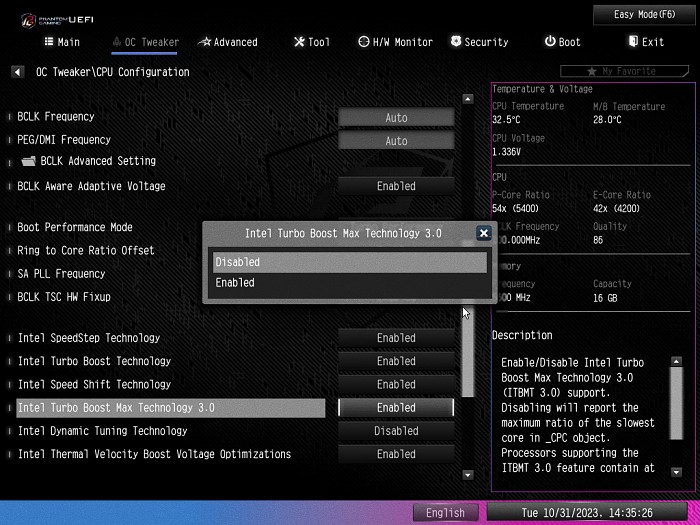
Task: Switch to Easy Mode (F6)
Action: pos(645,15)
